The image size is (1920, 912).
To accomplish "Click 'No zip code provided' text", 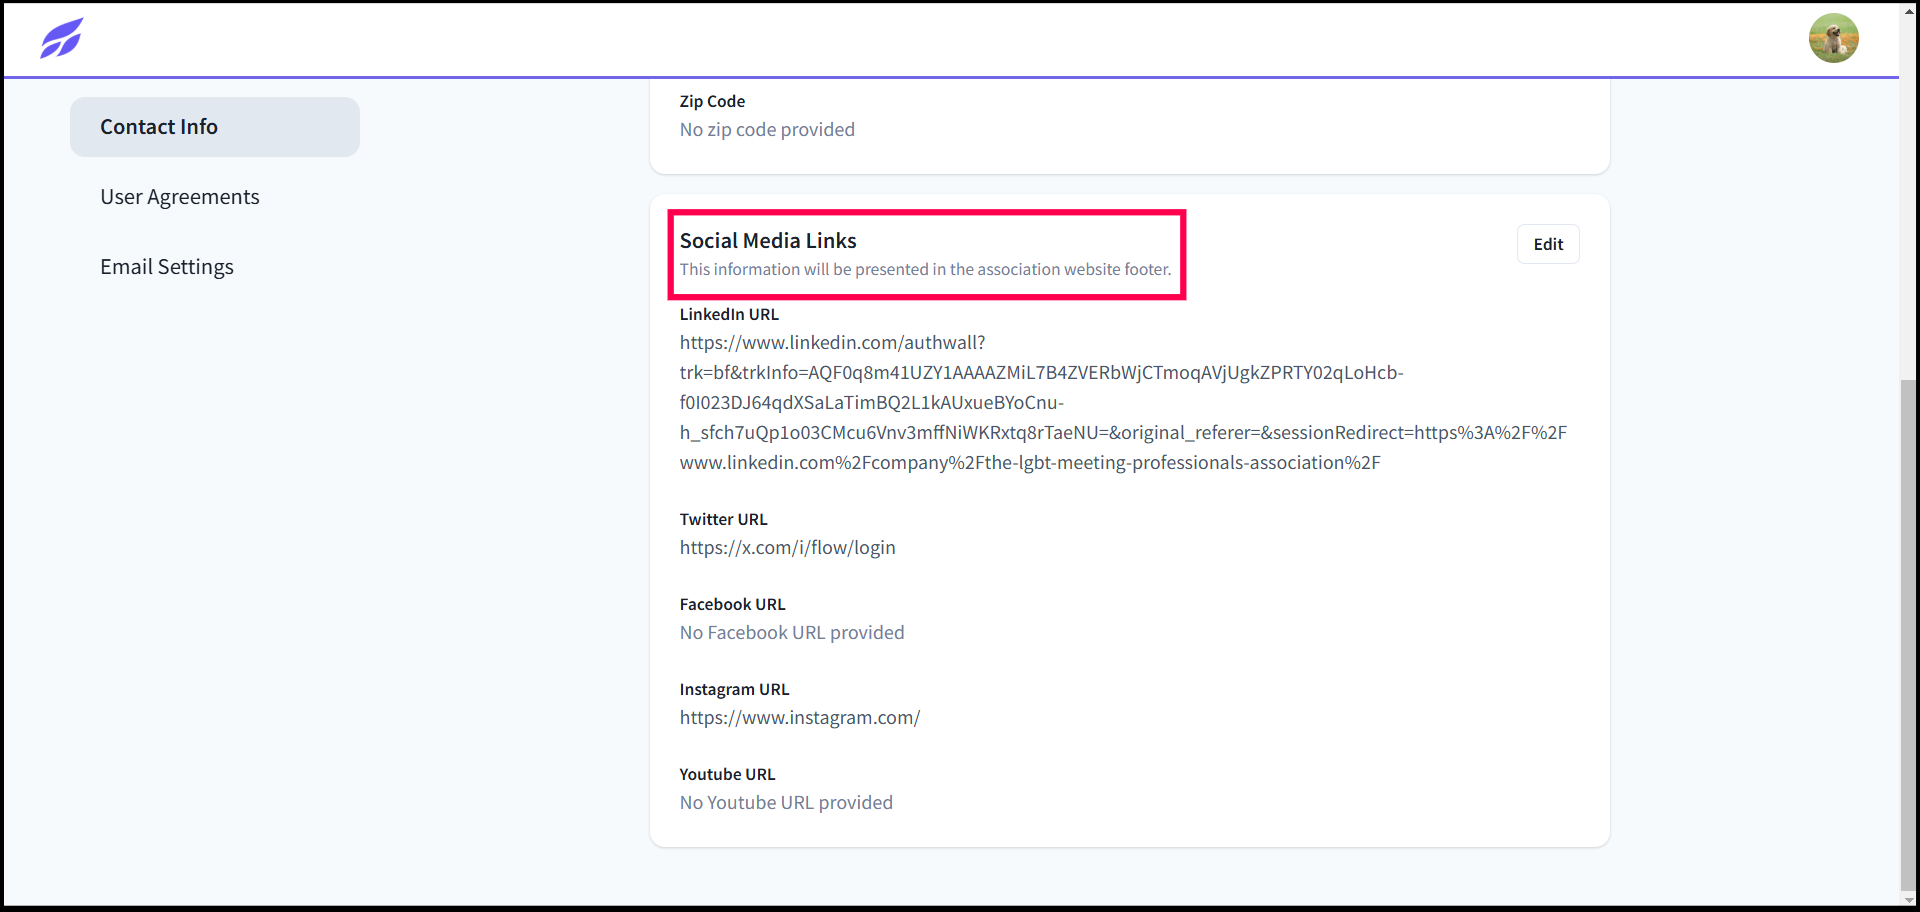I will pyautogui.click(x=767, y=130).
